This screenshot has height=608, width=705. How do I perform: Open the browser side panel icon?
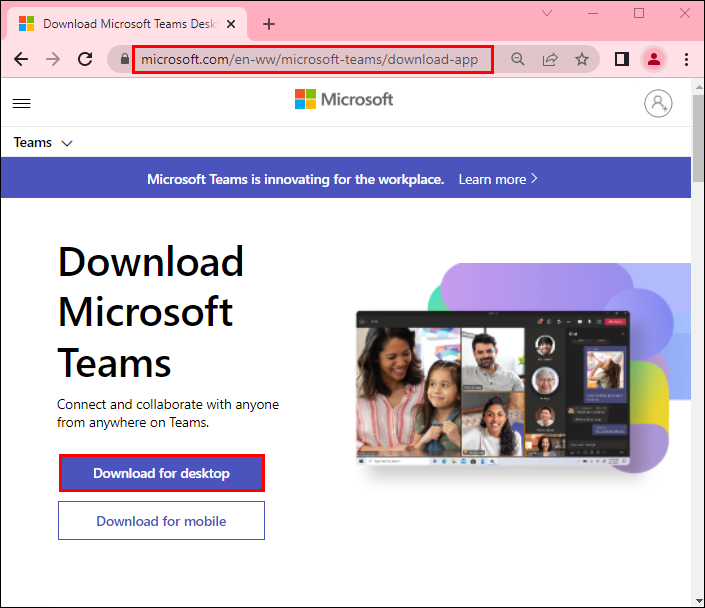coord(622,59)
